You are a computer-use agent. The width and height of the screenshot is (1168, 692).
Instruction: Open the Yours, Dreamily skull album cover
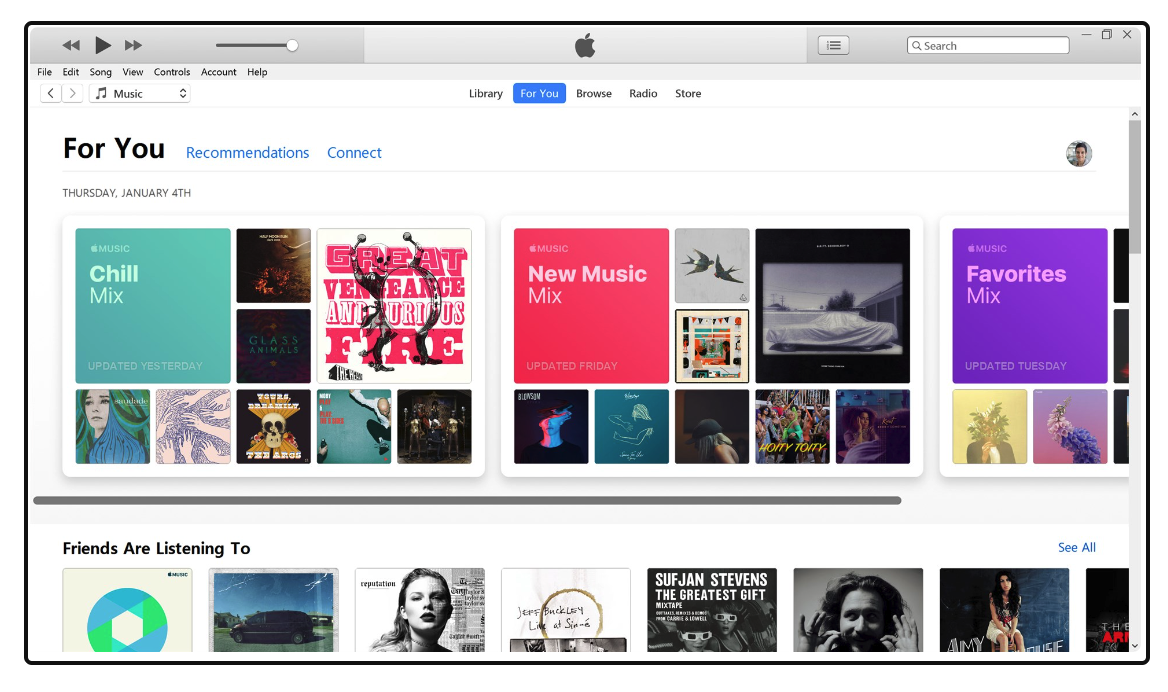pyautogui.click(x=273, y=427)
